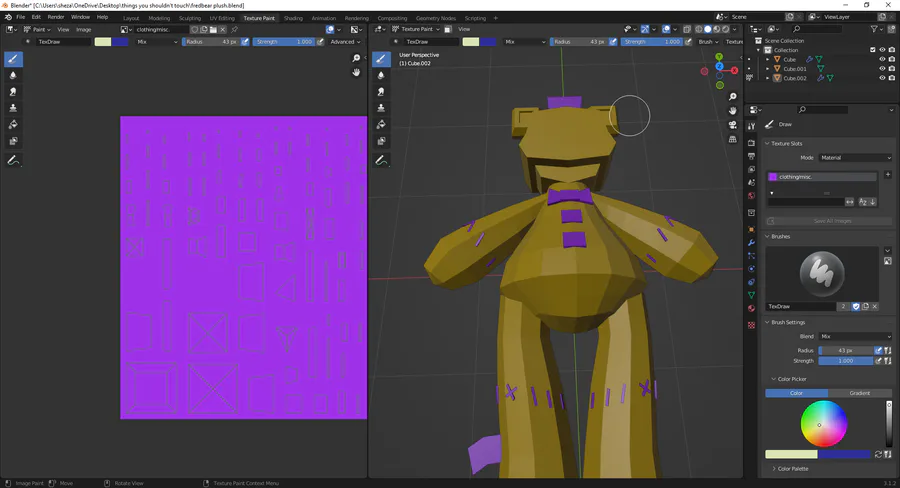Switch color picker to Gradient
The width and height of the screenshot is (900, 488).
859,393
